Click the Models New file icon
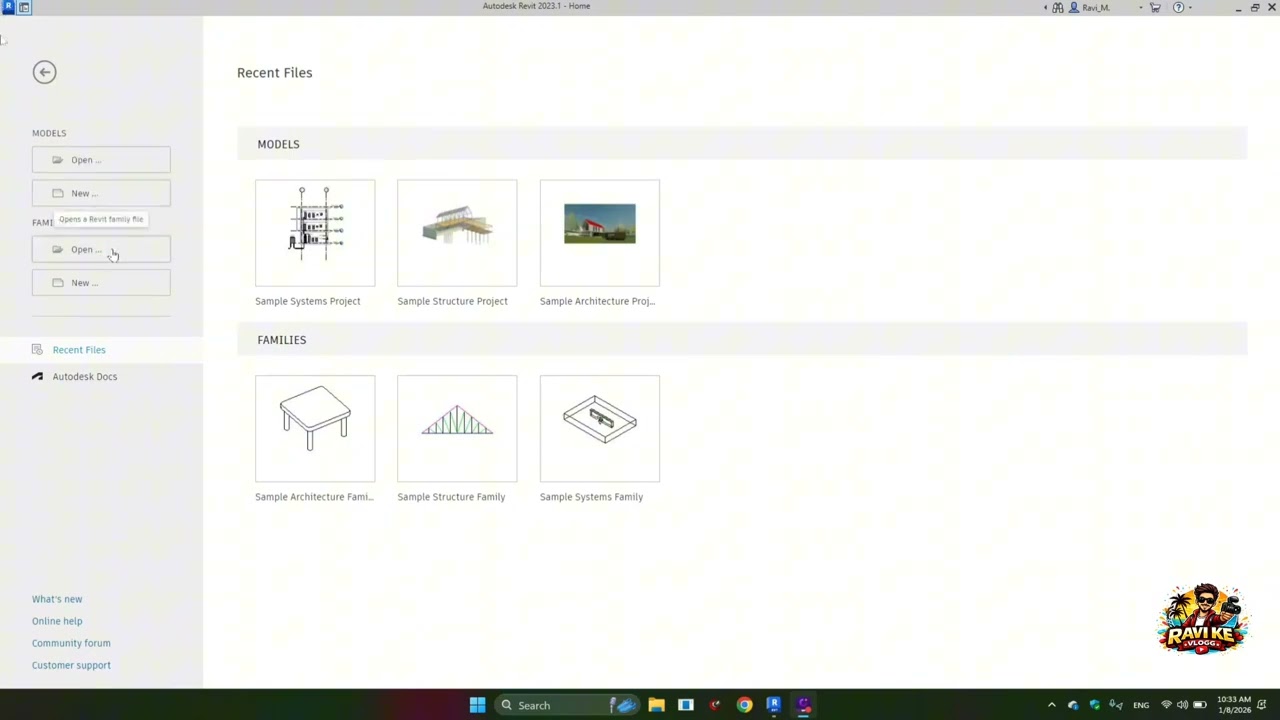Screen dimensions: 1280x720 pos(57,193)
